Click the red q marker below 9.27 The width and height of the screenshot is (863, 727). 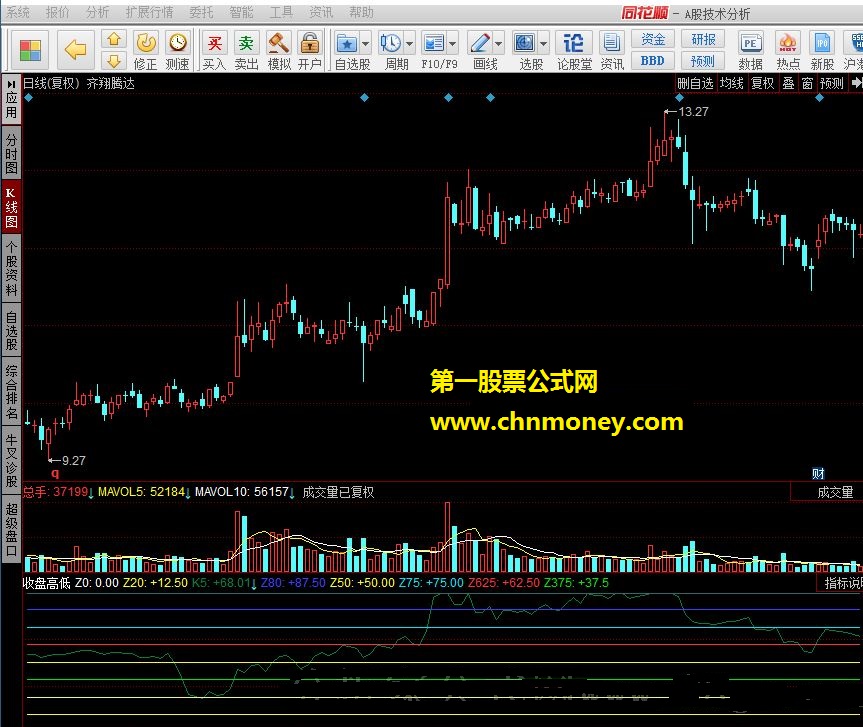[x=54, y=473]
